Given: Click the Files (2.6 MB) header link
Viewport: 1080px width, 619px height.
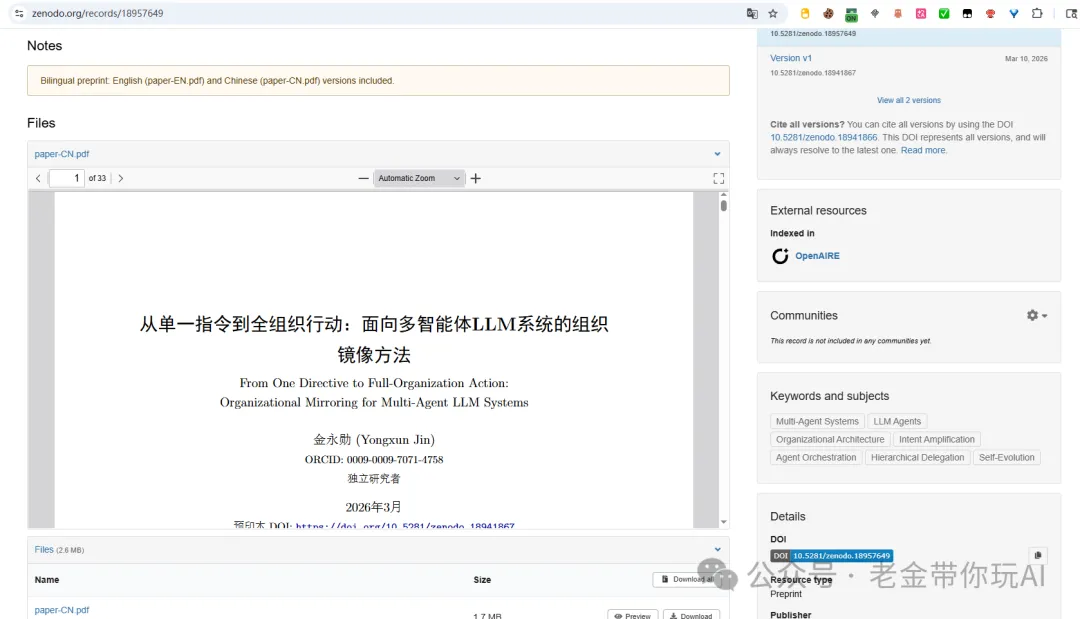Looking at the screenshot, I should tap(59, 549).
